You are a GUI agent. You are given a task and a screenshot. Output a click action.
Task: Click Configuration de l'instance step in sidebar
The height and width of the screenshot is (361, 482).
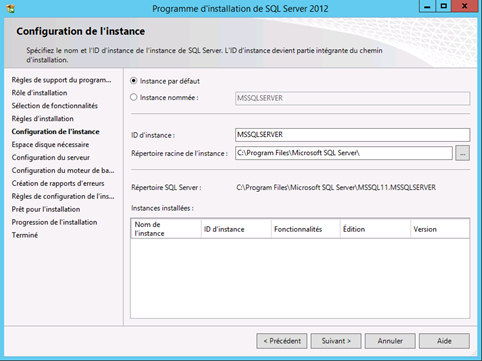[55, 132]
